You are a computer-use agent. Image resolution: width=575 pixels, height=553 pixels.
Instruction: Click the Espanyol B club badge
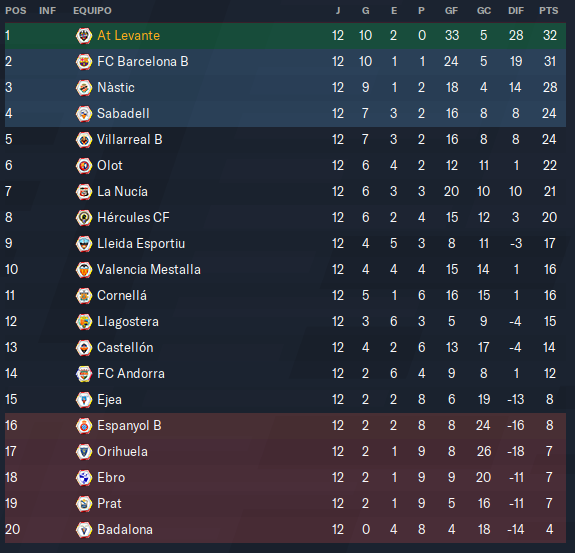84,426
